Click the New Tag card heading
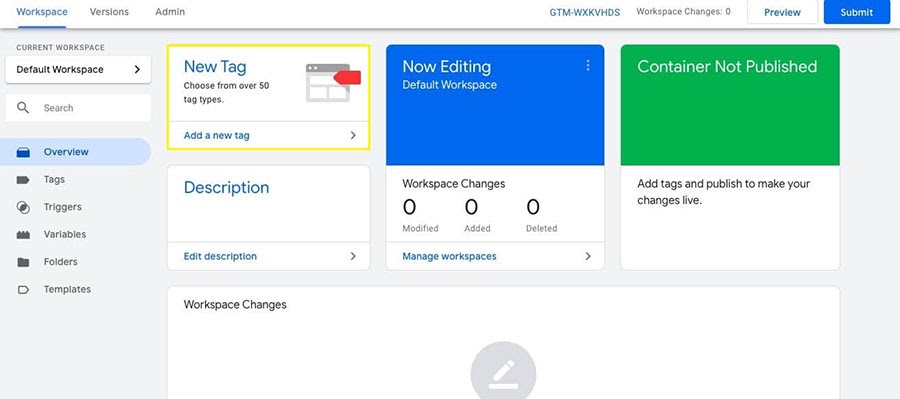This screenshot has height=399, width=900. [x=215, y=67]
